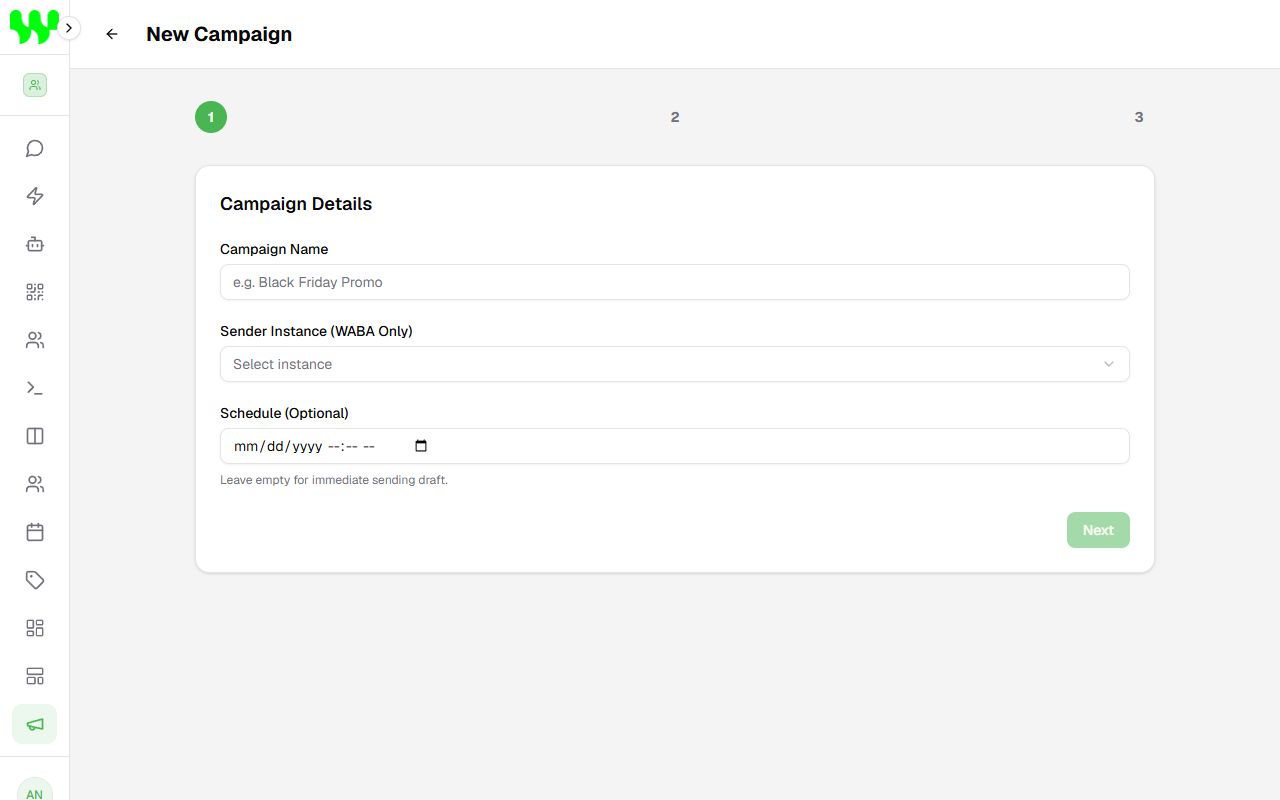Open the lightning bolt icon in sidebar
Screen dimensions: 1280x800
[x=35, y=196]
